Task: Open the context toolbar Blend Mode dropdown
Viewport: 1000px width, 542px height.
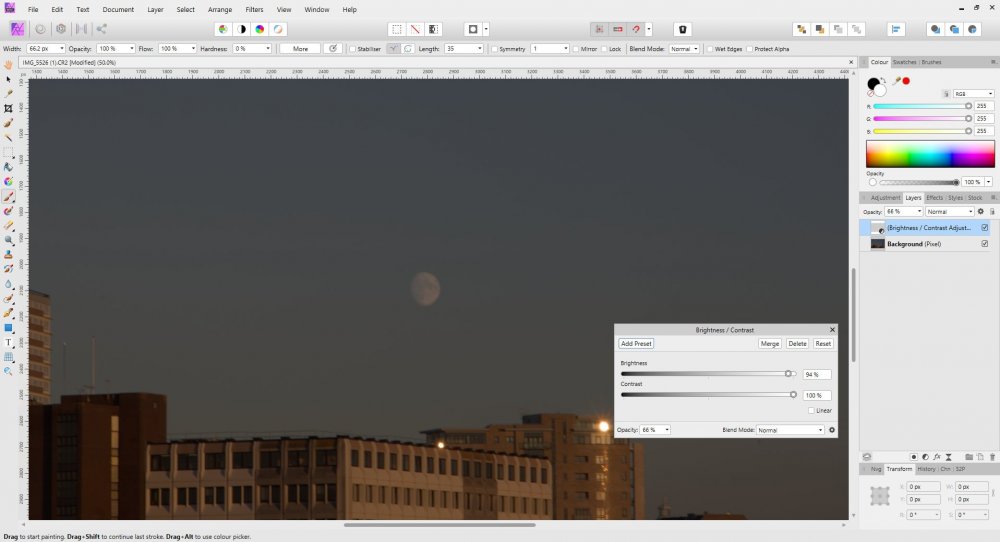Action: 684,48
